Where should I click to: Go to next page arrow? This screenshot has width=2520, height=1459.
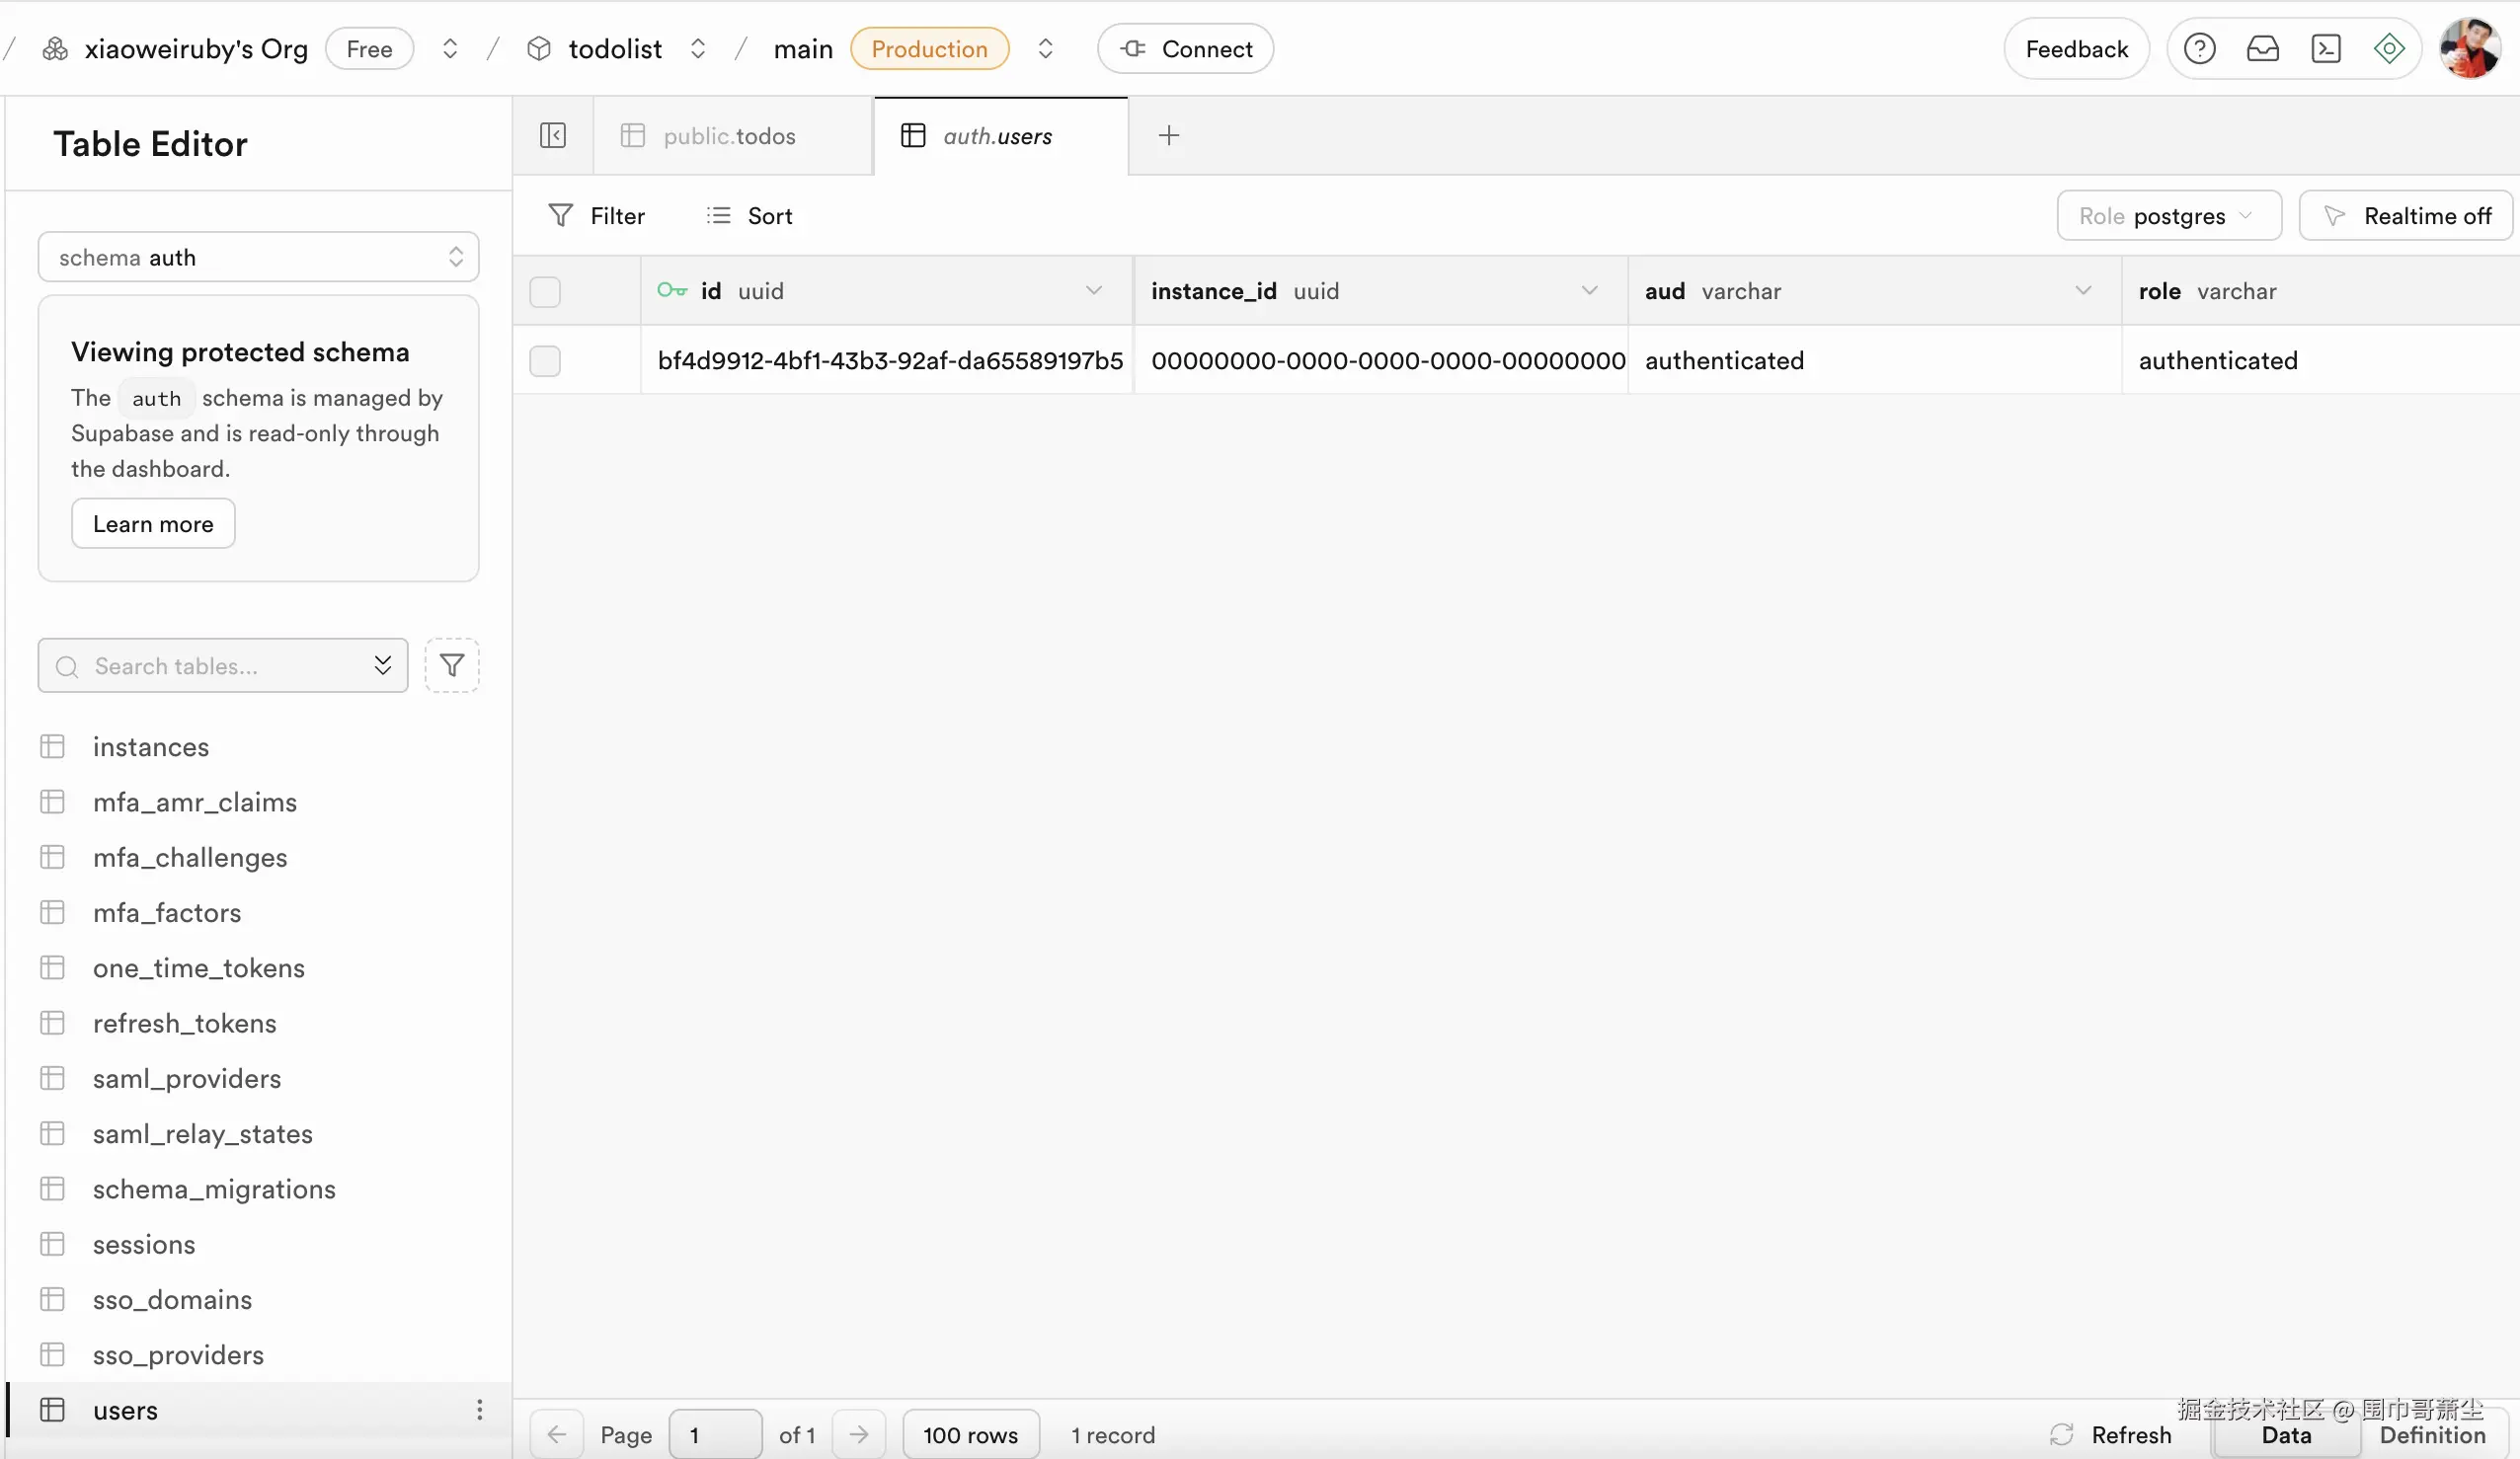859,1434
